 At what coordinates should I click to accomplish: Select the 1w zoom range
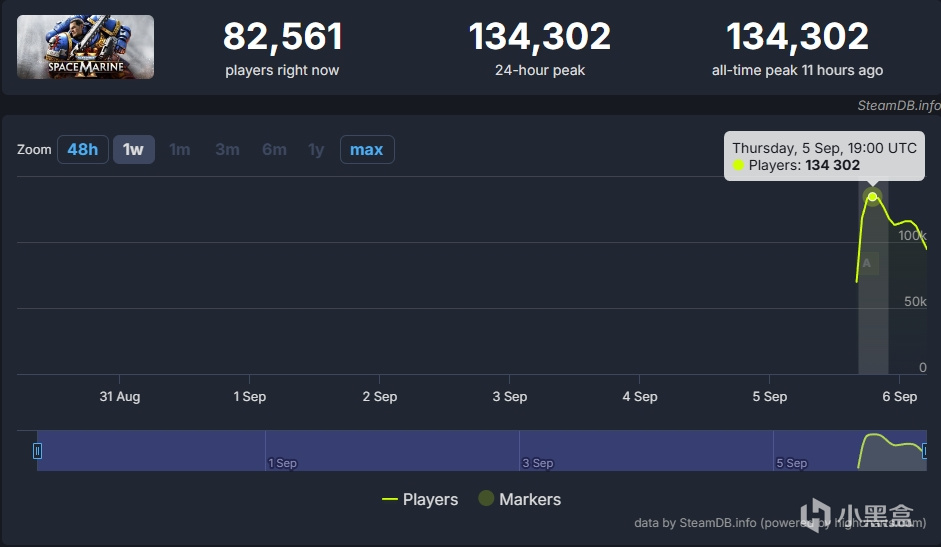pos(133,150)
